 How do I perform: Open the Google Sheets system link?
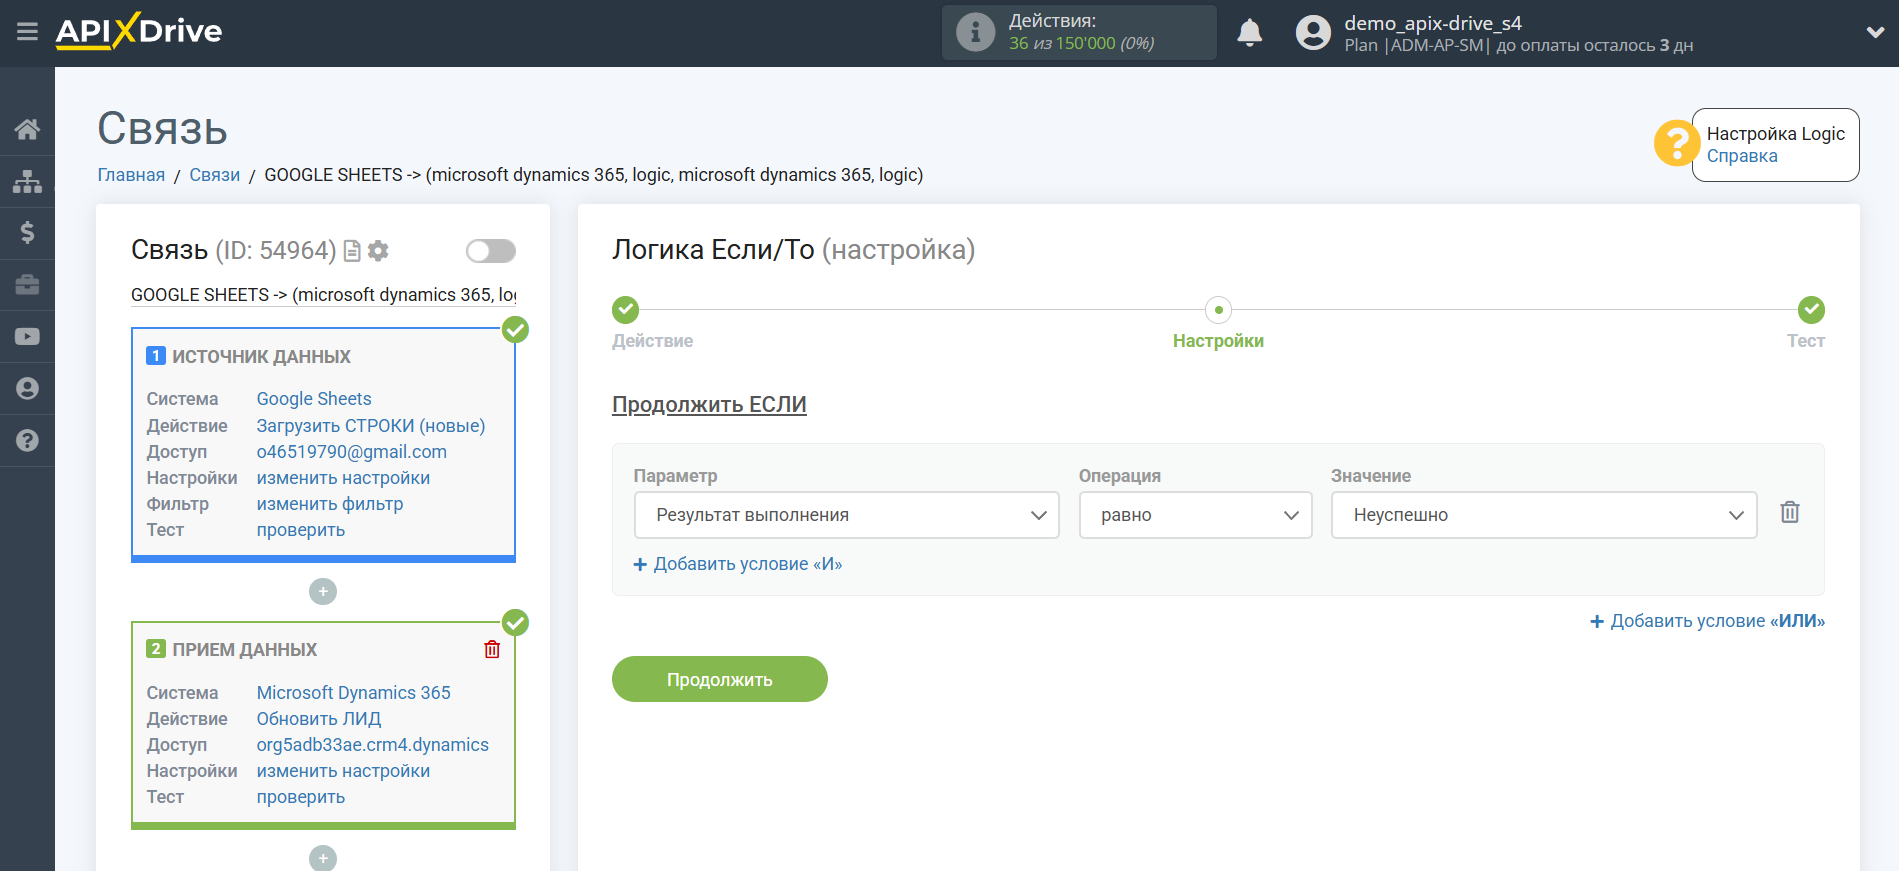(x=314, y=399)
